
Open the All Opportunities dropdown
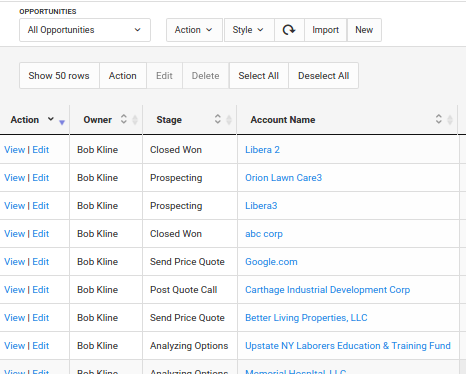click(85, 30)
